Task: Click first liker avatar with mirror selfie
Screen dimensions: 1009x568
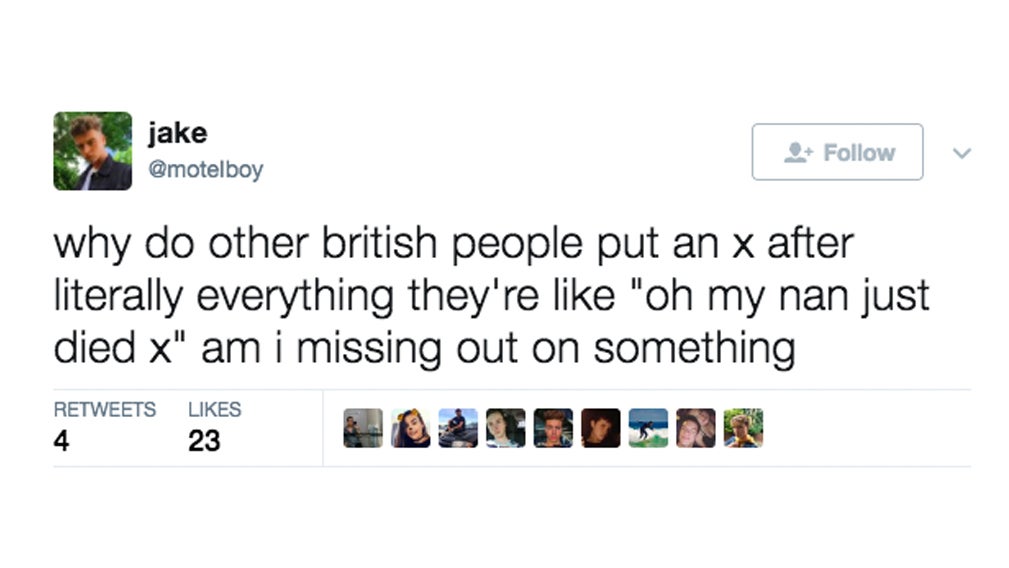Action: point(362,428)
